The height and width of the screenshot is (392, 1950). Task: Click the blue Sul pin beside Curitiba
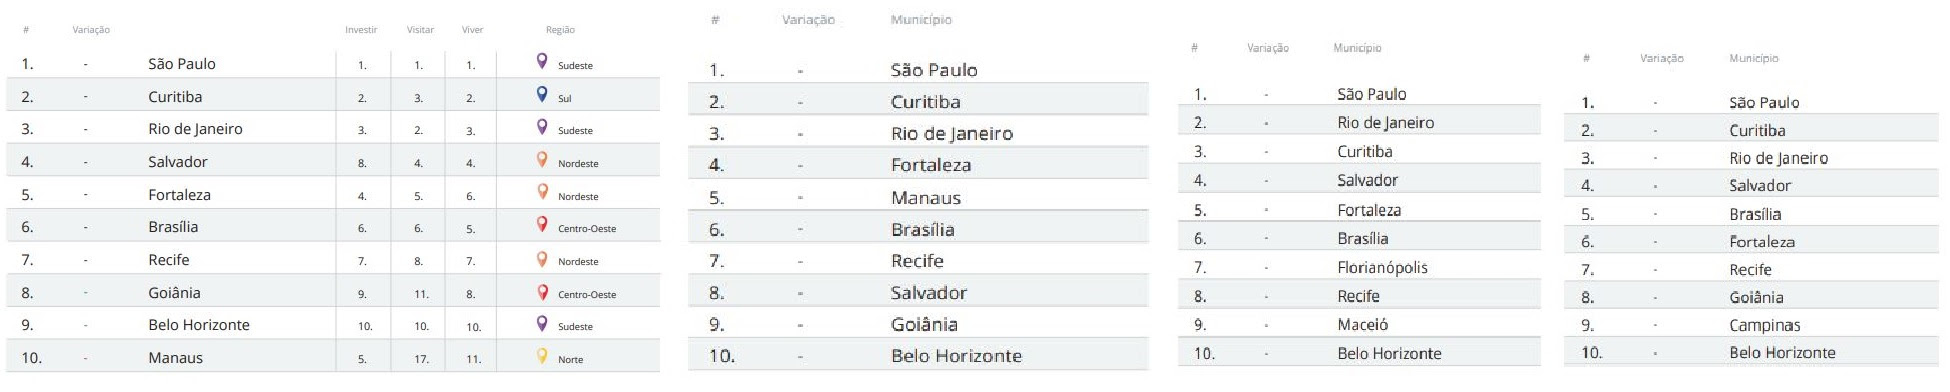[542, 95]
